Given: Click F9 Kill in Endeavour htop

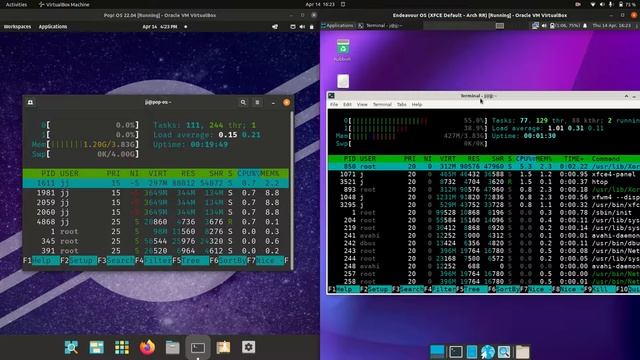Looking at the screenshot, I should pos(600,289).
